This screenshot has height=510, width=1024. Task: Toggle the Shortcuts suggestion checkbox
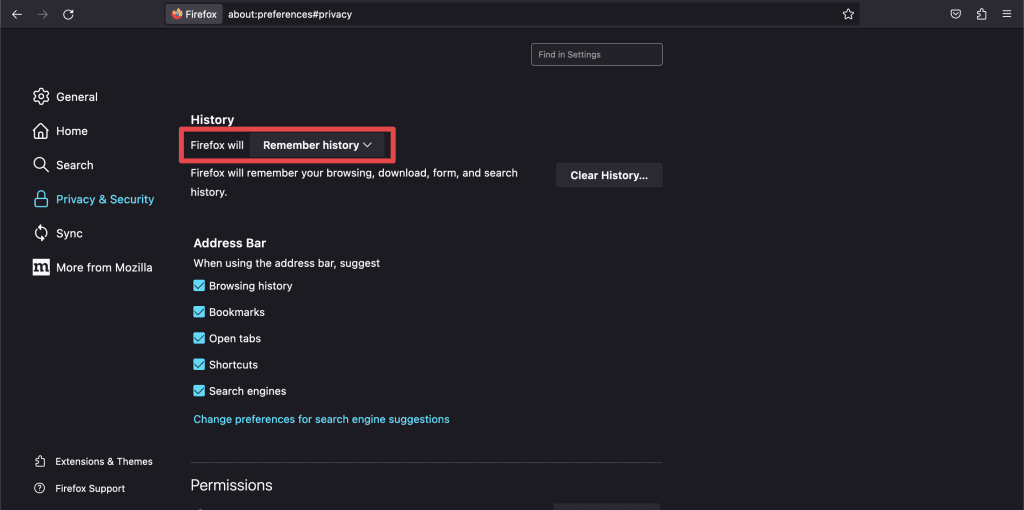[x=199, y=365]
